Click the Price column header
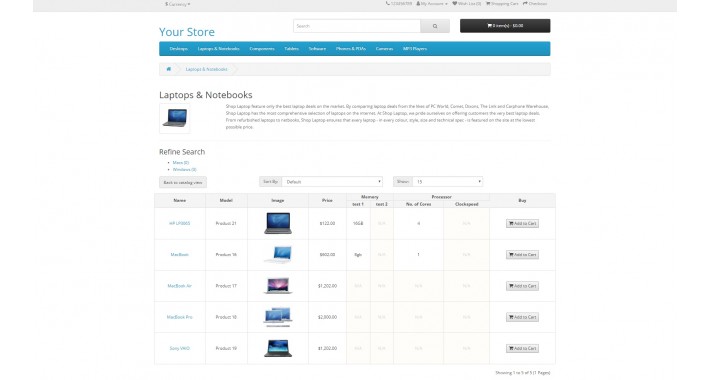This screenshot has width=710, height=380. tap(327, 200)
